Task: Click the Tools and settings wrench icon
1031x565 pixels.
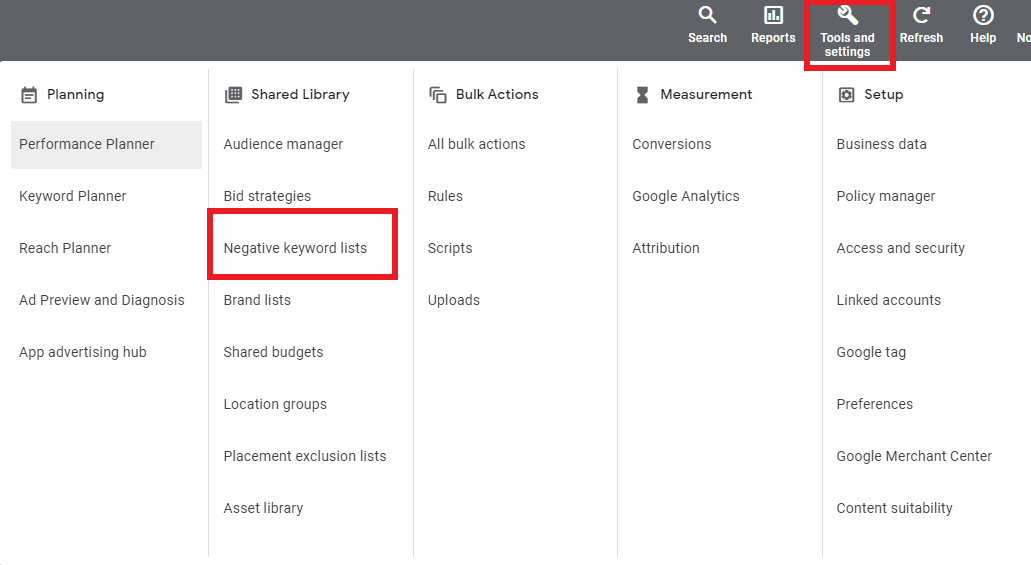Action: click(847, 15)
